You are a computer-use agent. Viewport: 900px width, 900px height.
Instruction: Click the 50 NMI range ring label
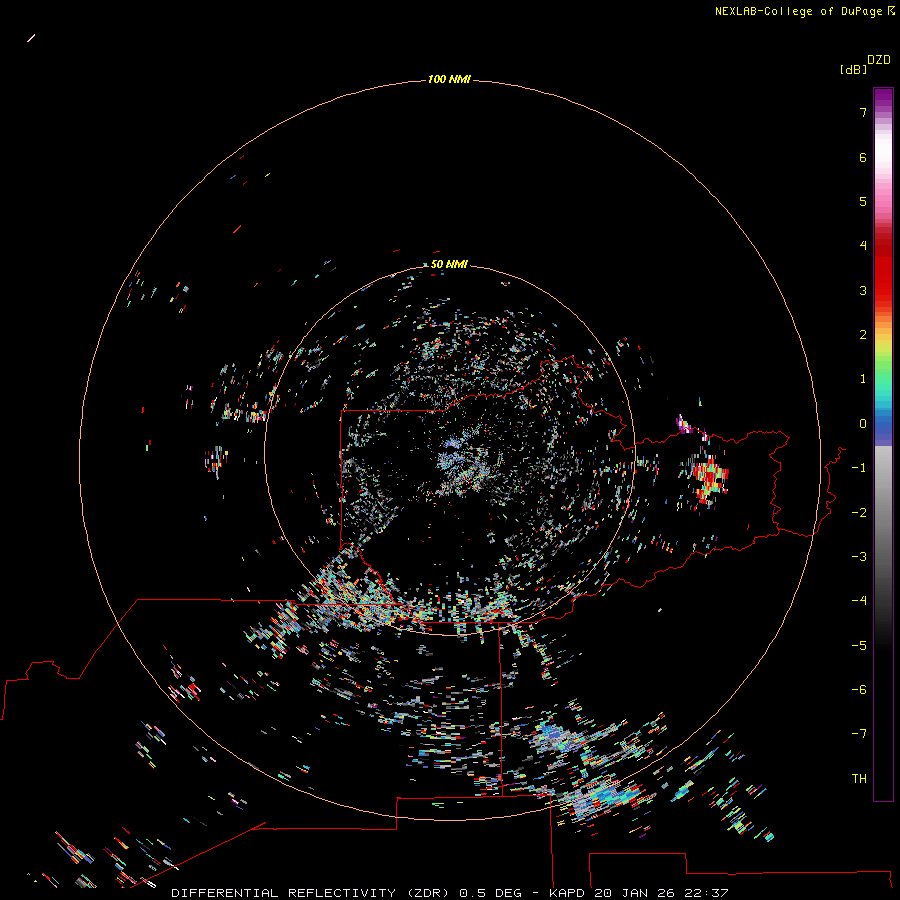(449, 264)
